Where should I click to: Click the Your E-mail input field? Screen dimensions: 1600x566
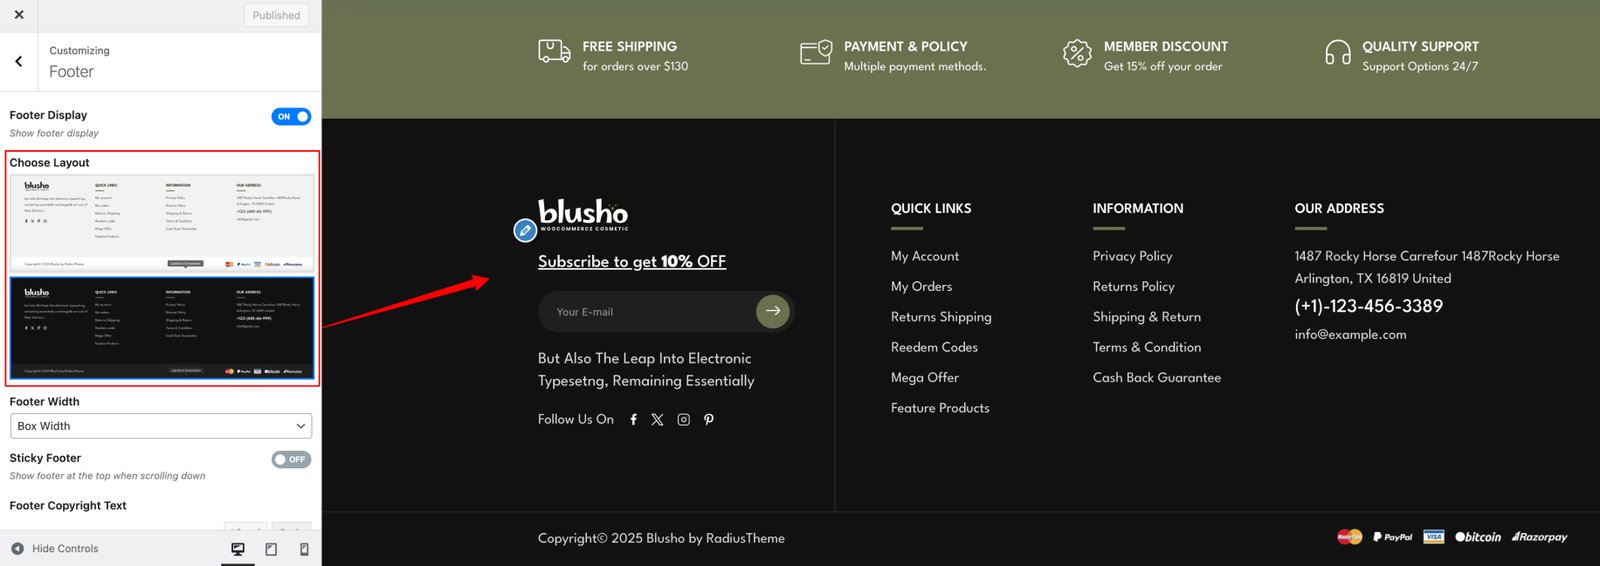(x=647, y=312)
